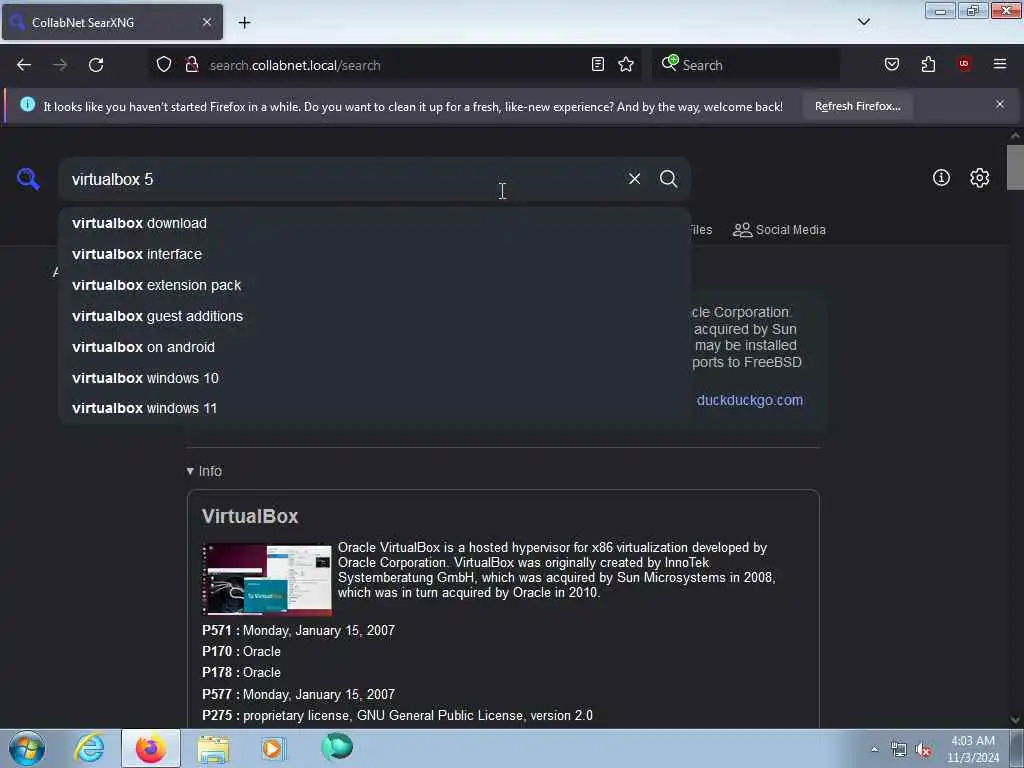Submit search with magnifier button

(x=668, y=178)
